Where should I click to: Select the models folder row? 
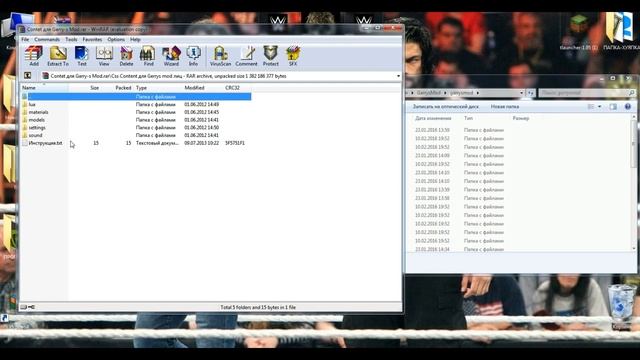point(136,120)
